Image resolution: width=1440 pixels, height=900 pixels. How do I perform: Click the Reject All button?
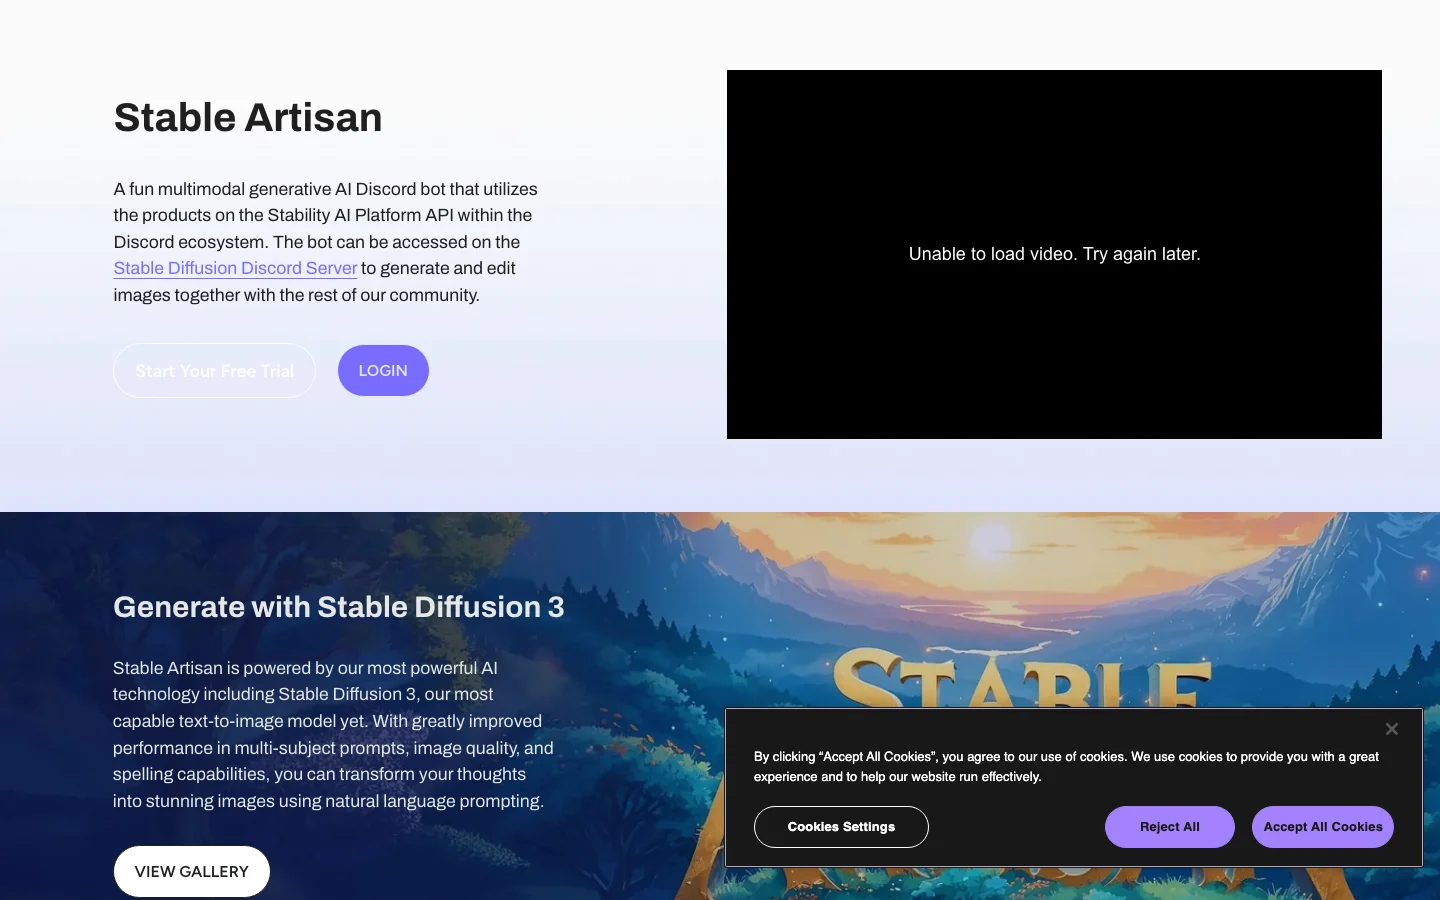pos(1169,827)
